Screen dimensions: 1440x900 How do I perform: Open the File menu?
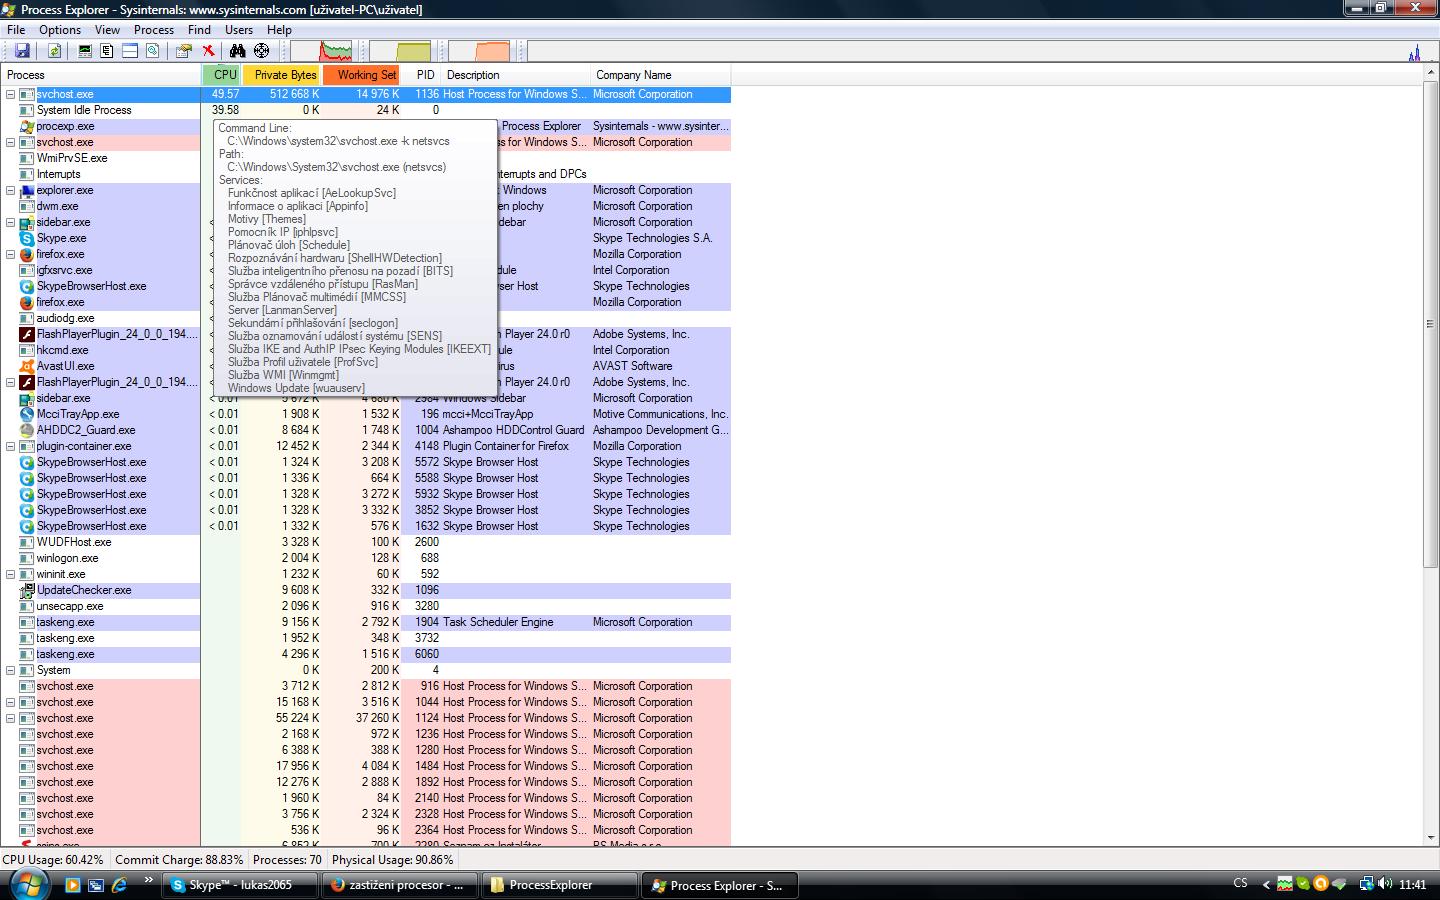(x=16, y=30)
